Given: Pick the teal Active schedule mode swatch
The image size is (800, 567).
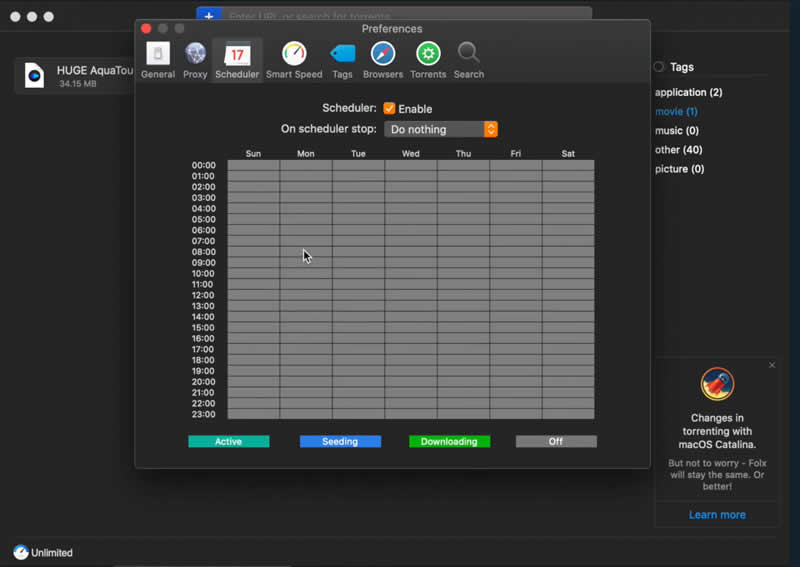Looking at the screenshot, I should [229, 441].
